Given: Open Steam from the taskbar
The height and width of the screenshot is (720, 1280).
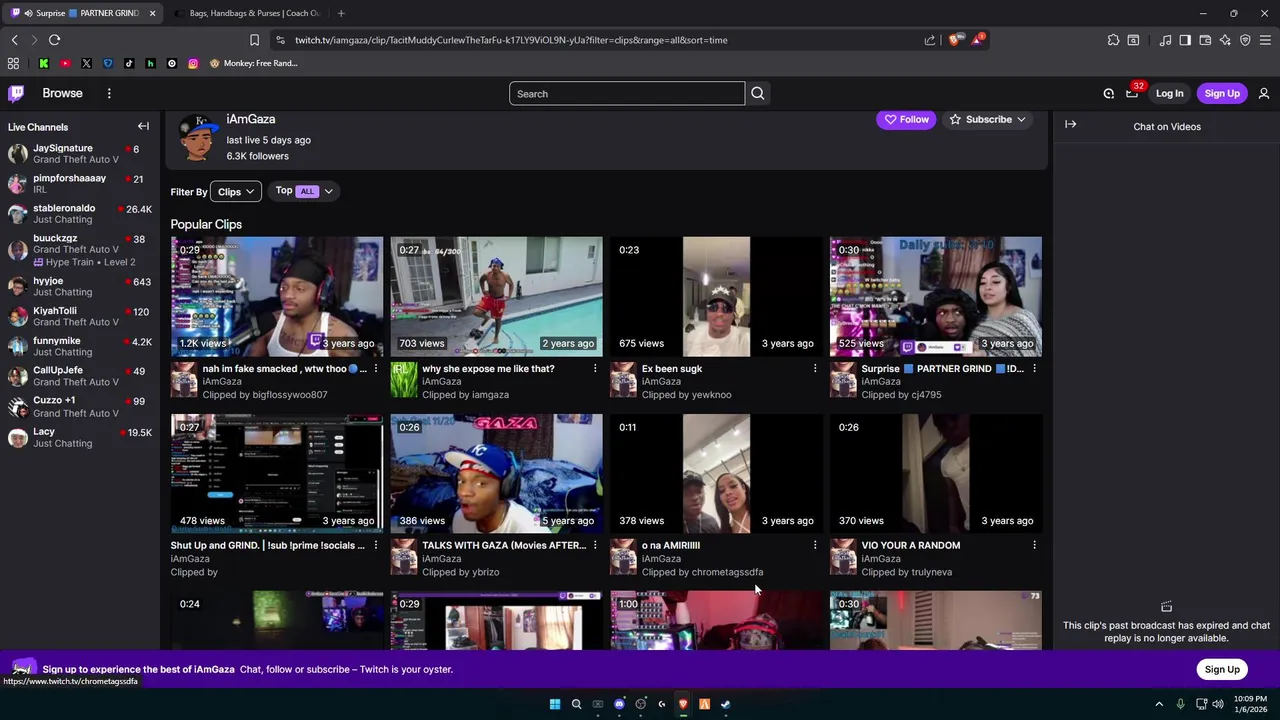Looking at the screenshot, I should coord(726,704).
